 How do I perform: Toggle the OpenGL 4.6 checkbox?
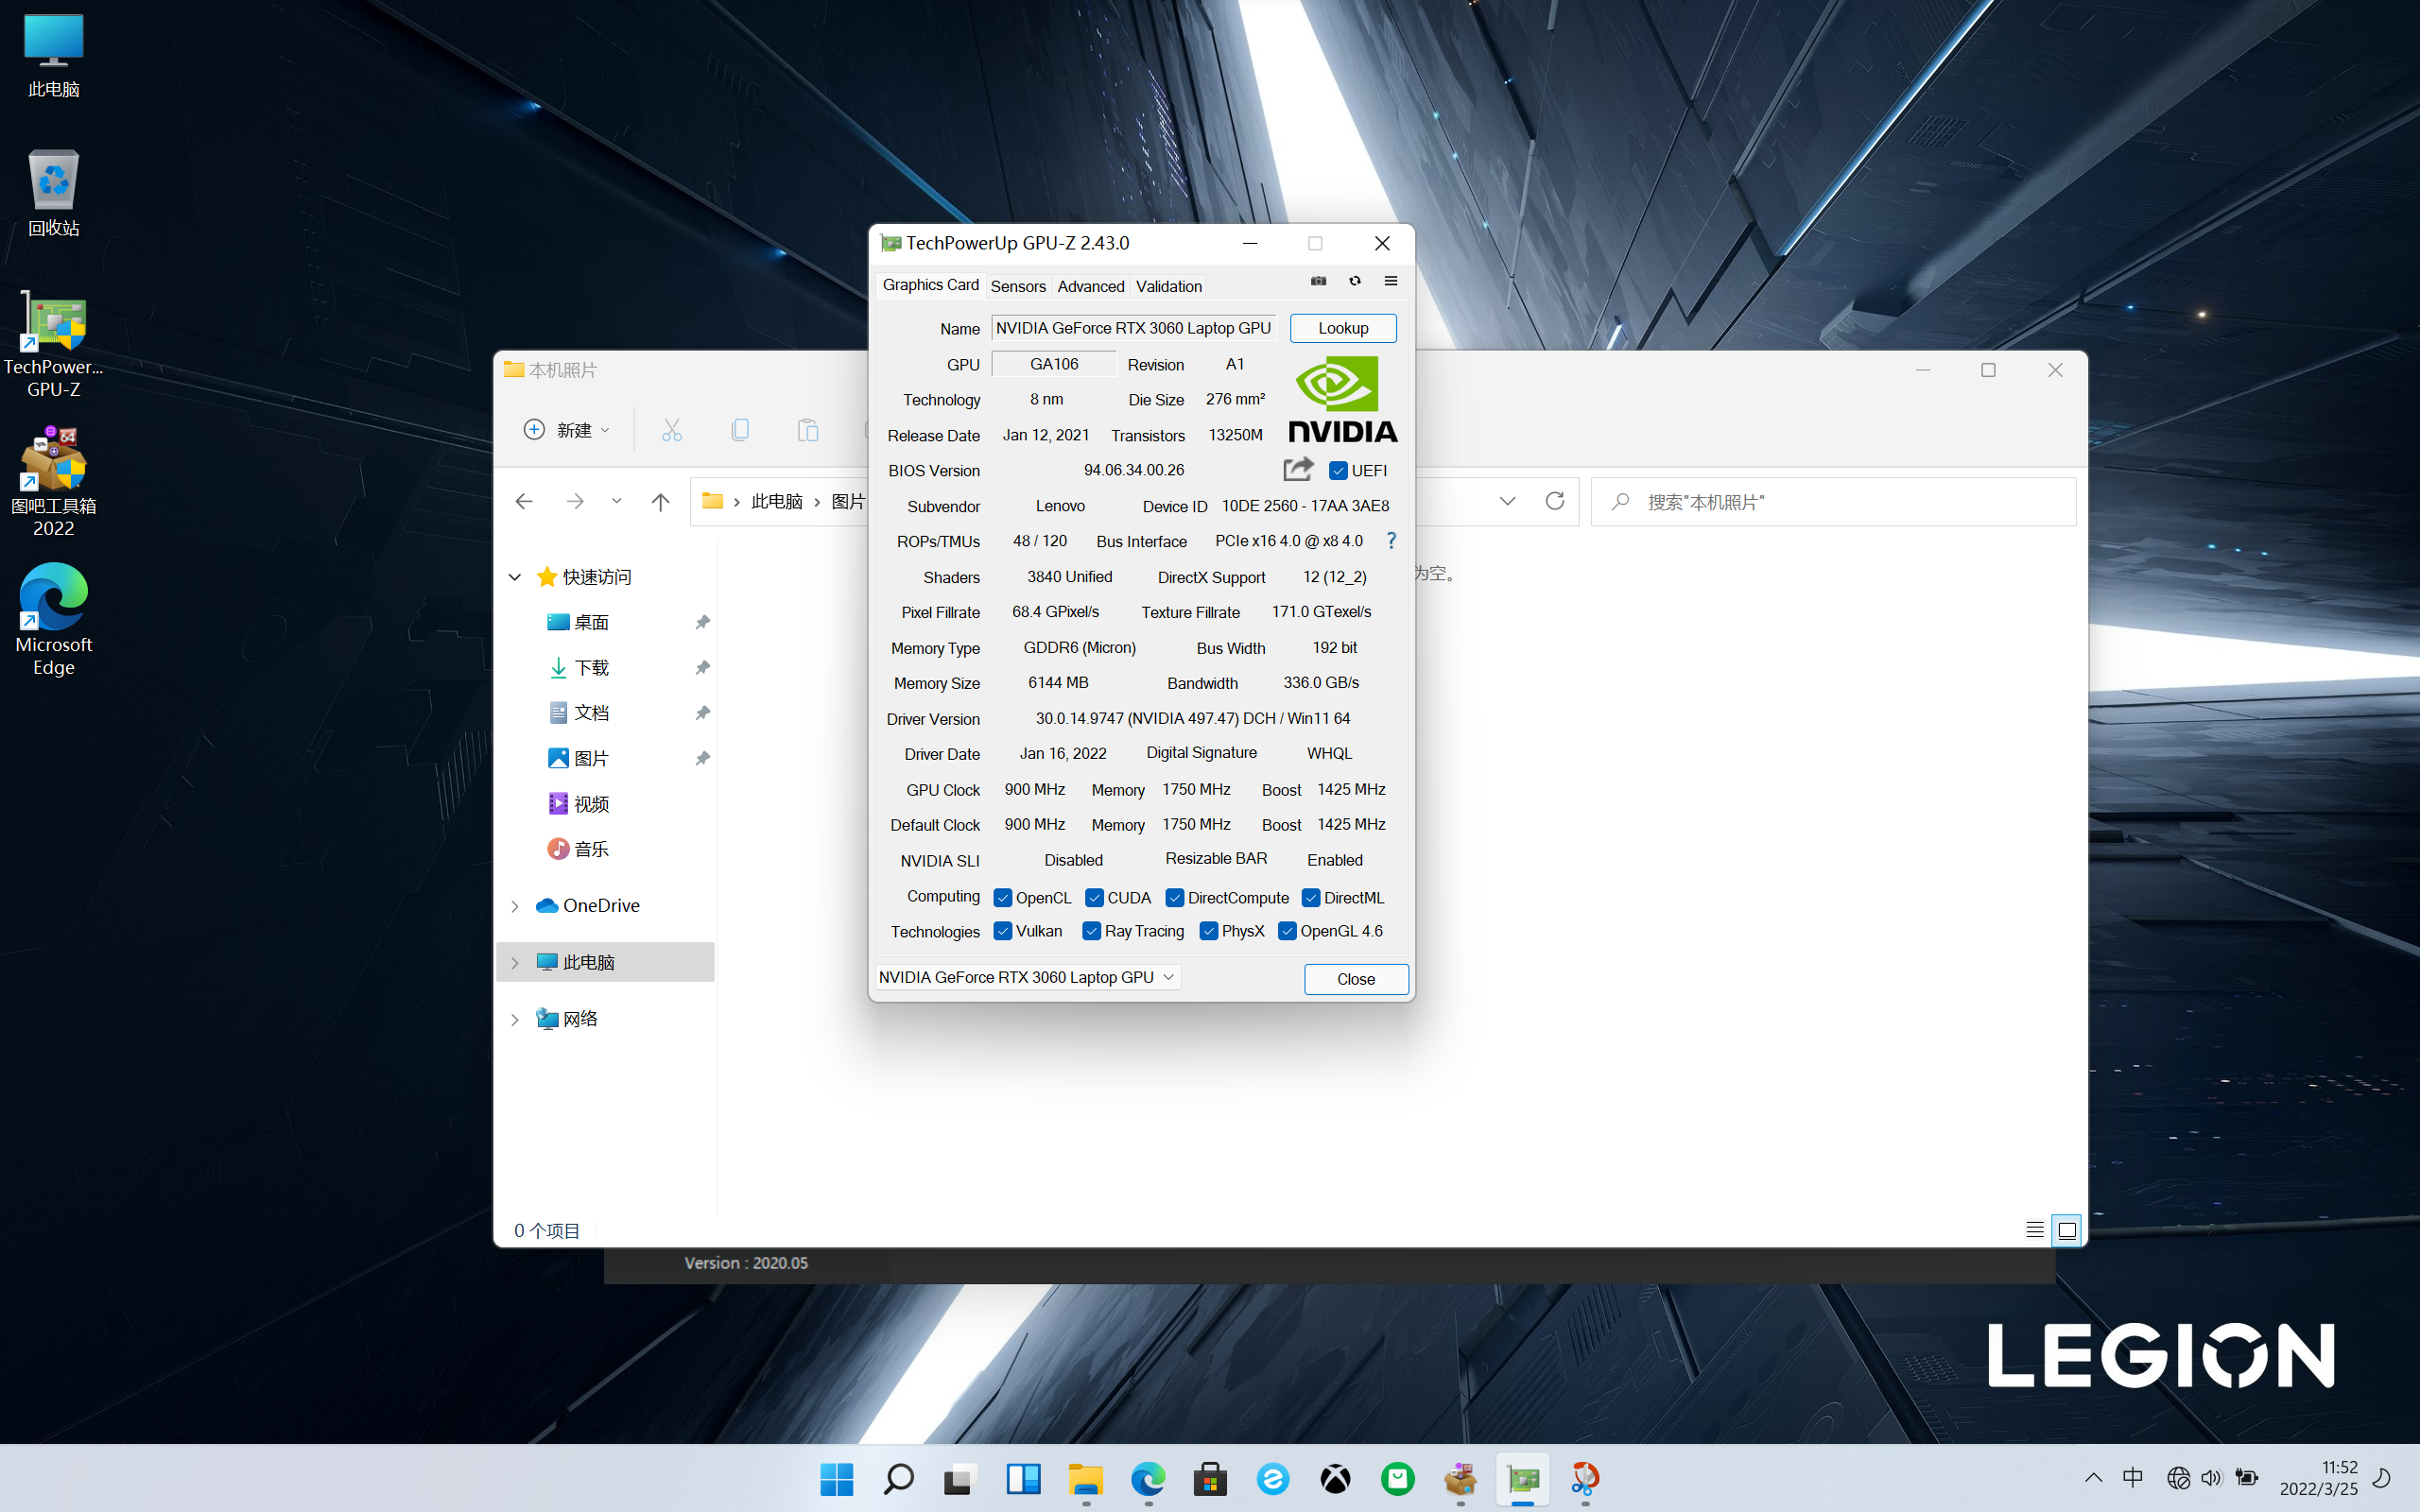[1287, 931]
